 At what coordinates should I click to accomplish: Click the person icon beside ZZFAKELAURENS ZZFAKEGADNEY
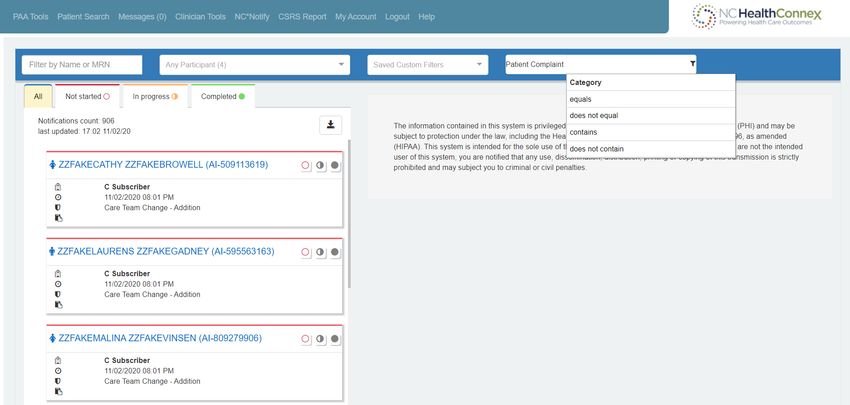click(52, 252)
